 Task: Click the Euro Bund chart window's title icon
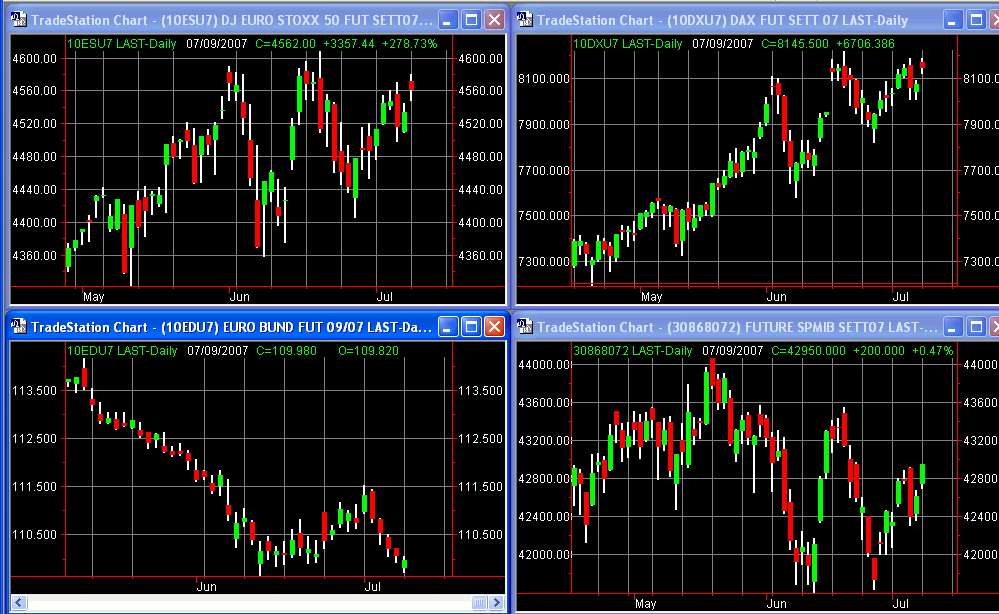(x=18, y=327)
